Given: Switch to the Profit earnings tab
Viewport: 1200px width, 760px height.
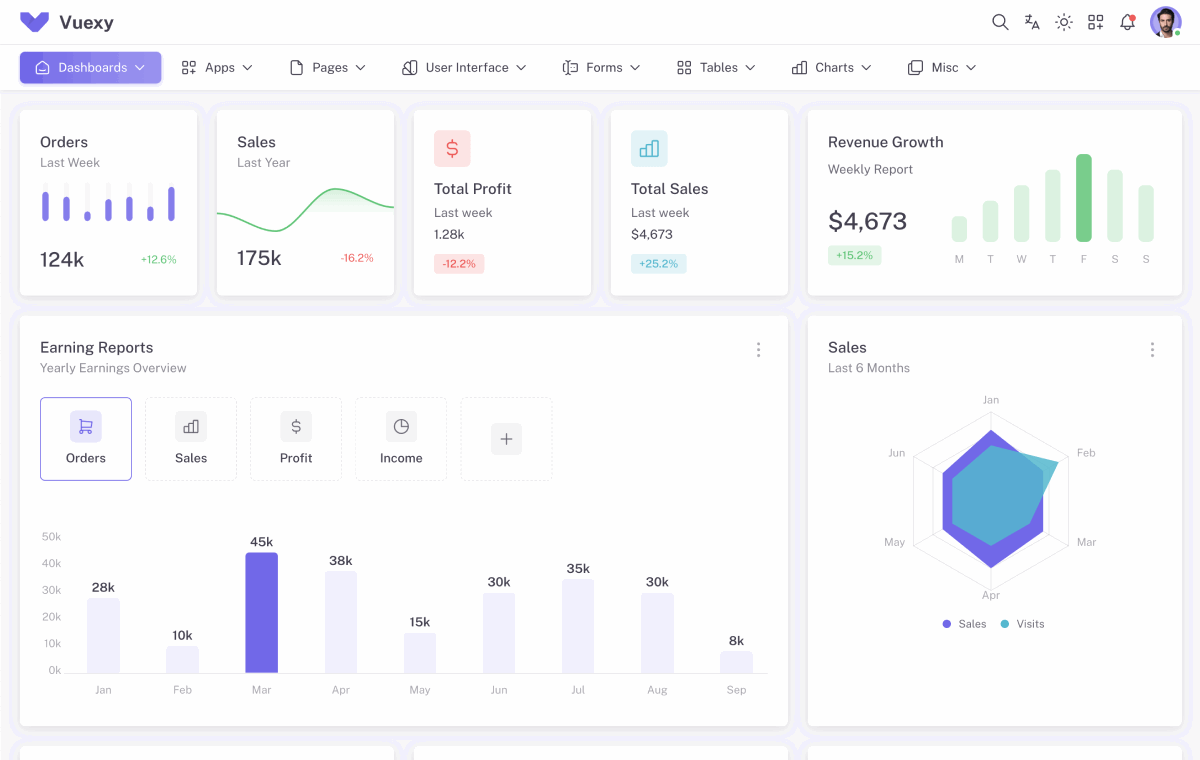Looking at the screenshot, I should (296, 439).
